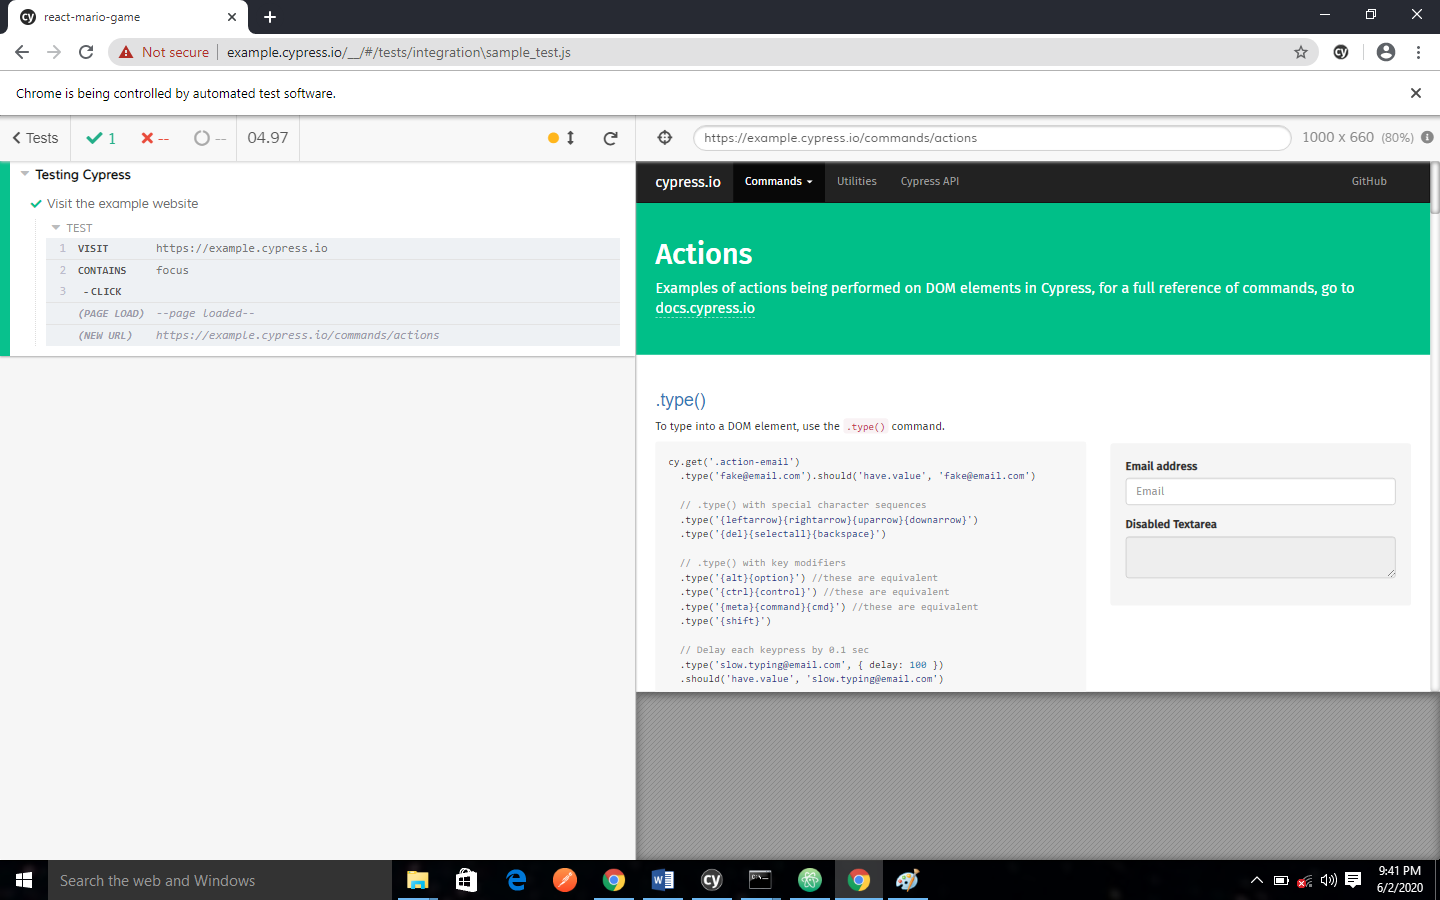
Task: Select the PAGE LOAD log entry
Action: [333, 313]
